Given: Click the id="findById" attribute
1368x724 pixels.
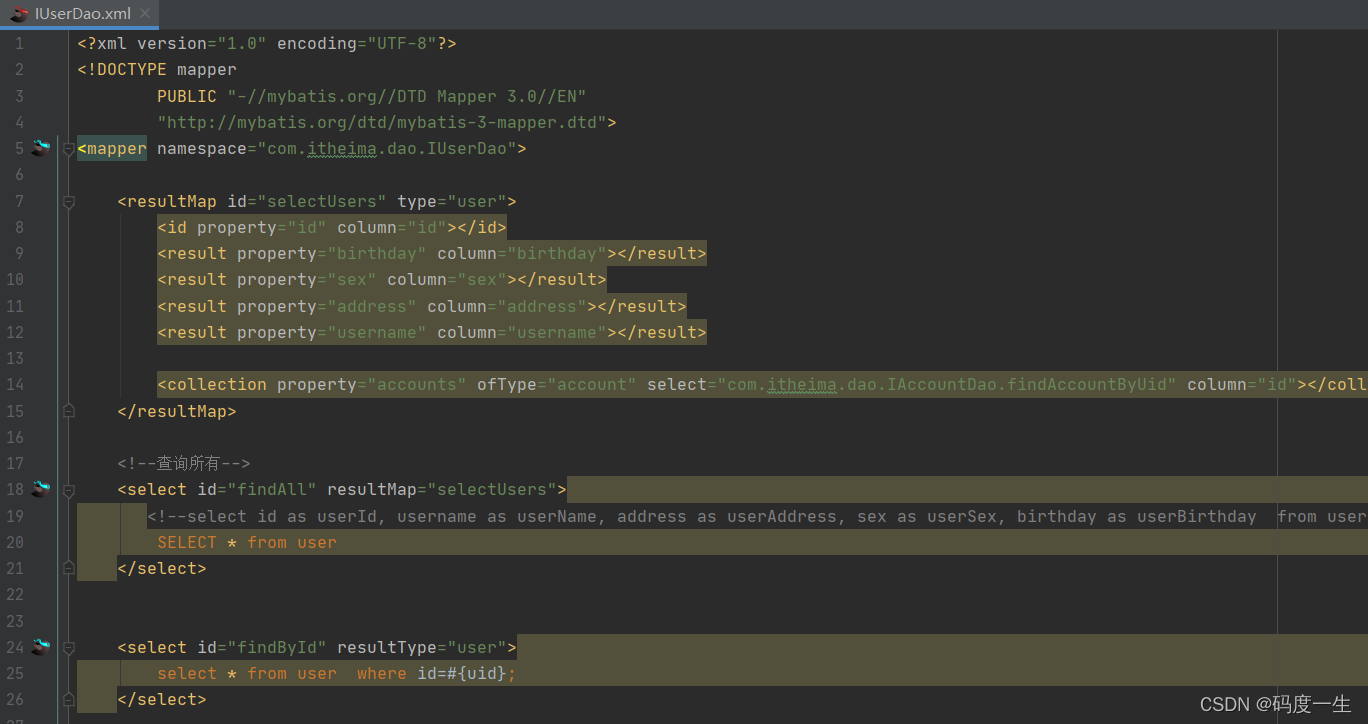Looking at the screenshot, I should [x=262, y=647].
